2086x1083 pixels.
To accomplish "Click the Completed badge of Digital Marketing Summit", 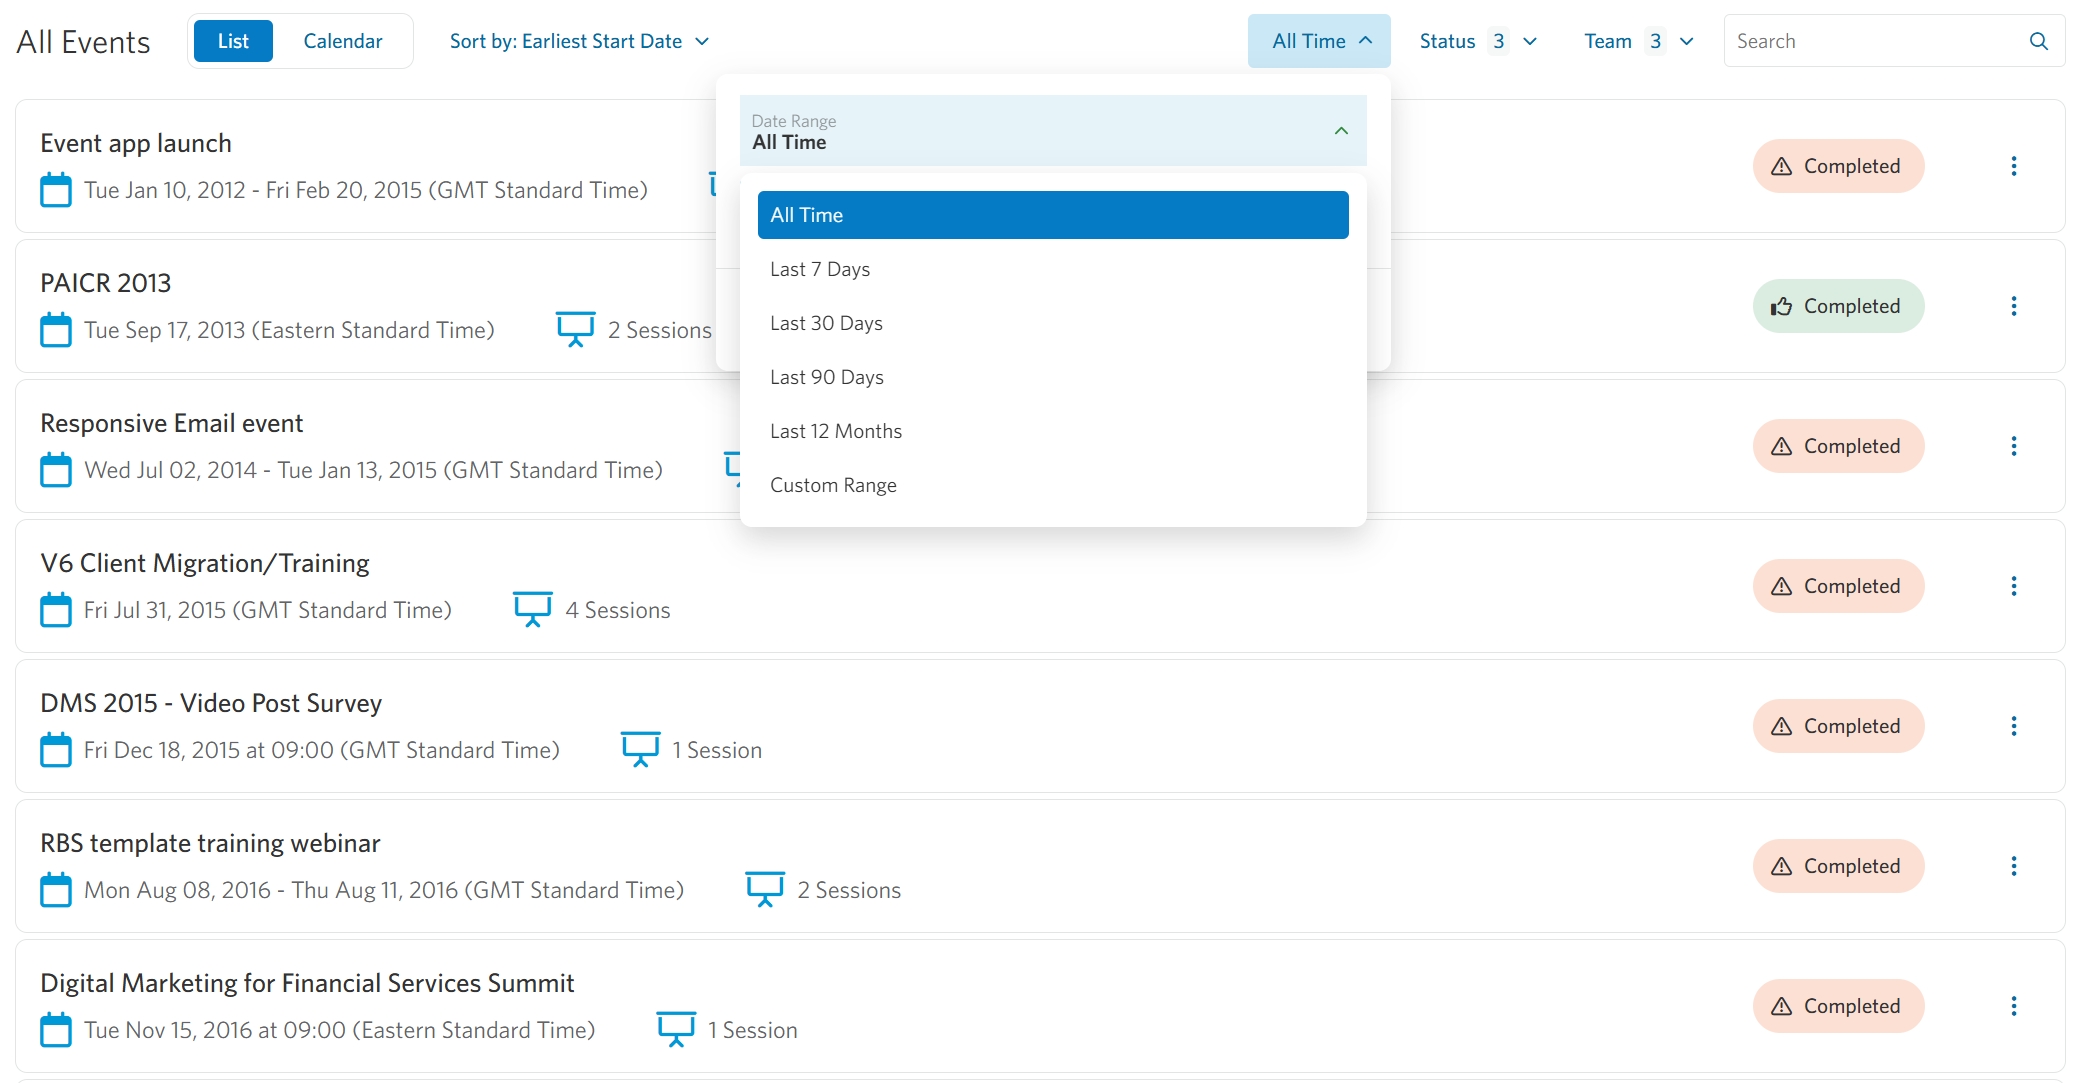I will (x=1838, y=1006).
